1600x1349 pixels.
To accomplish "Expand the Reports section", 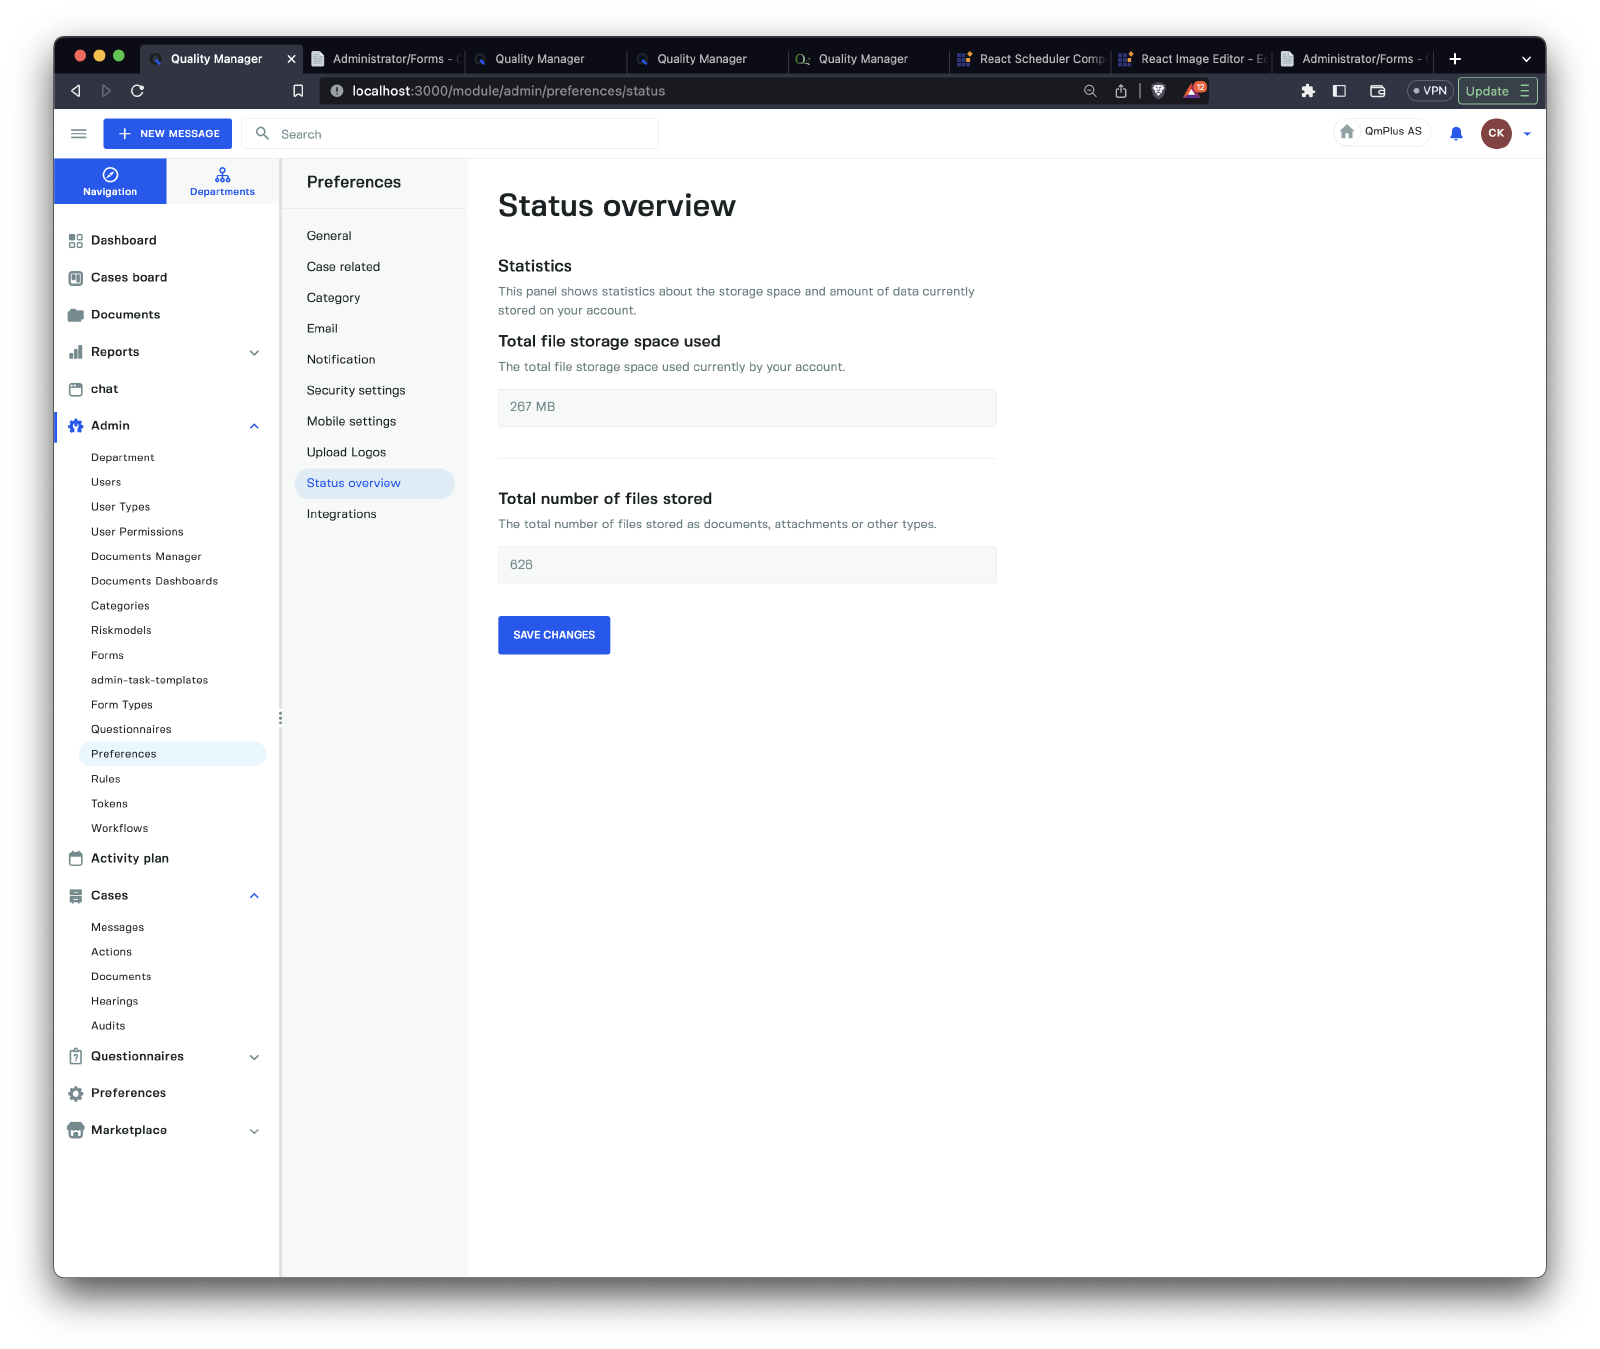I will coord(254,352).
